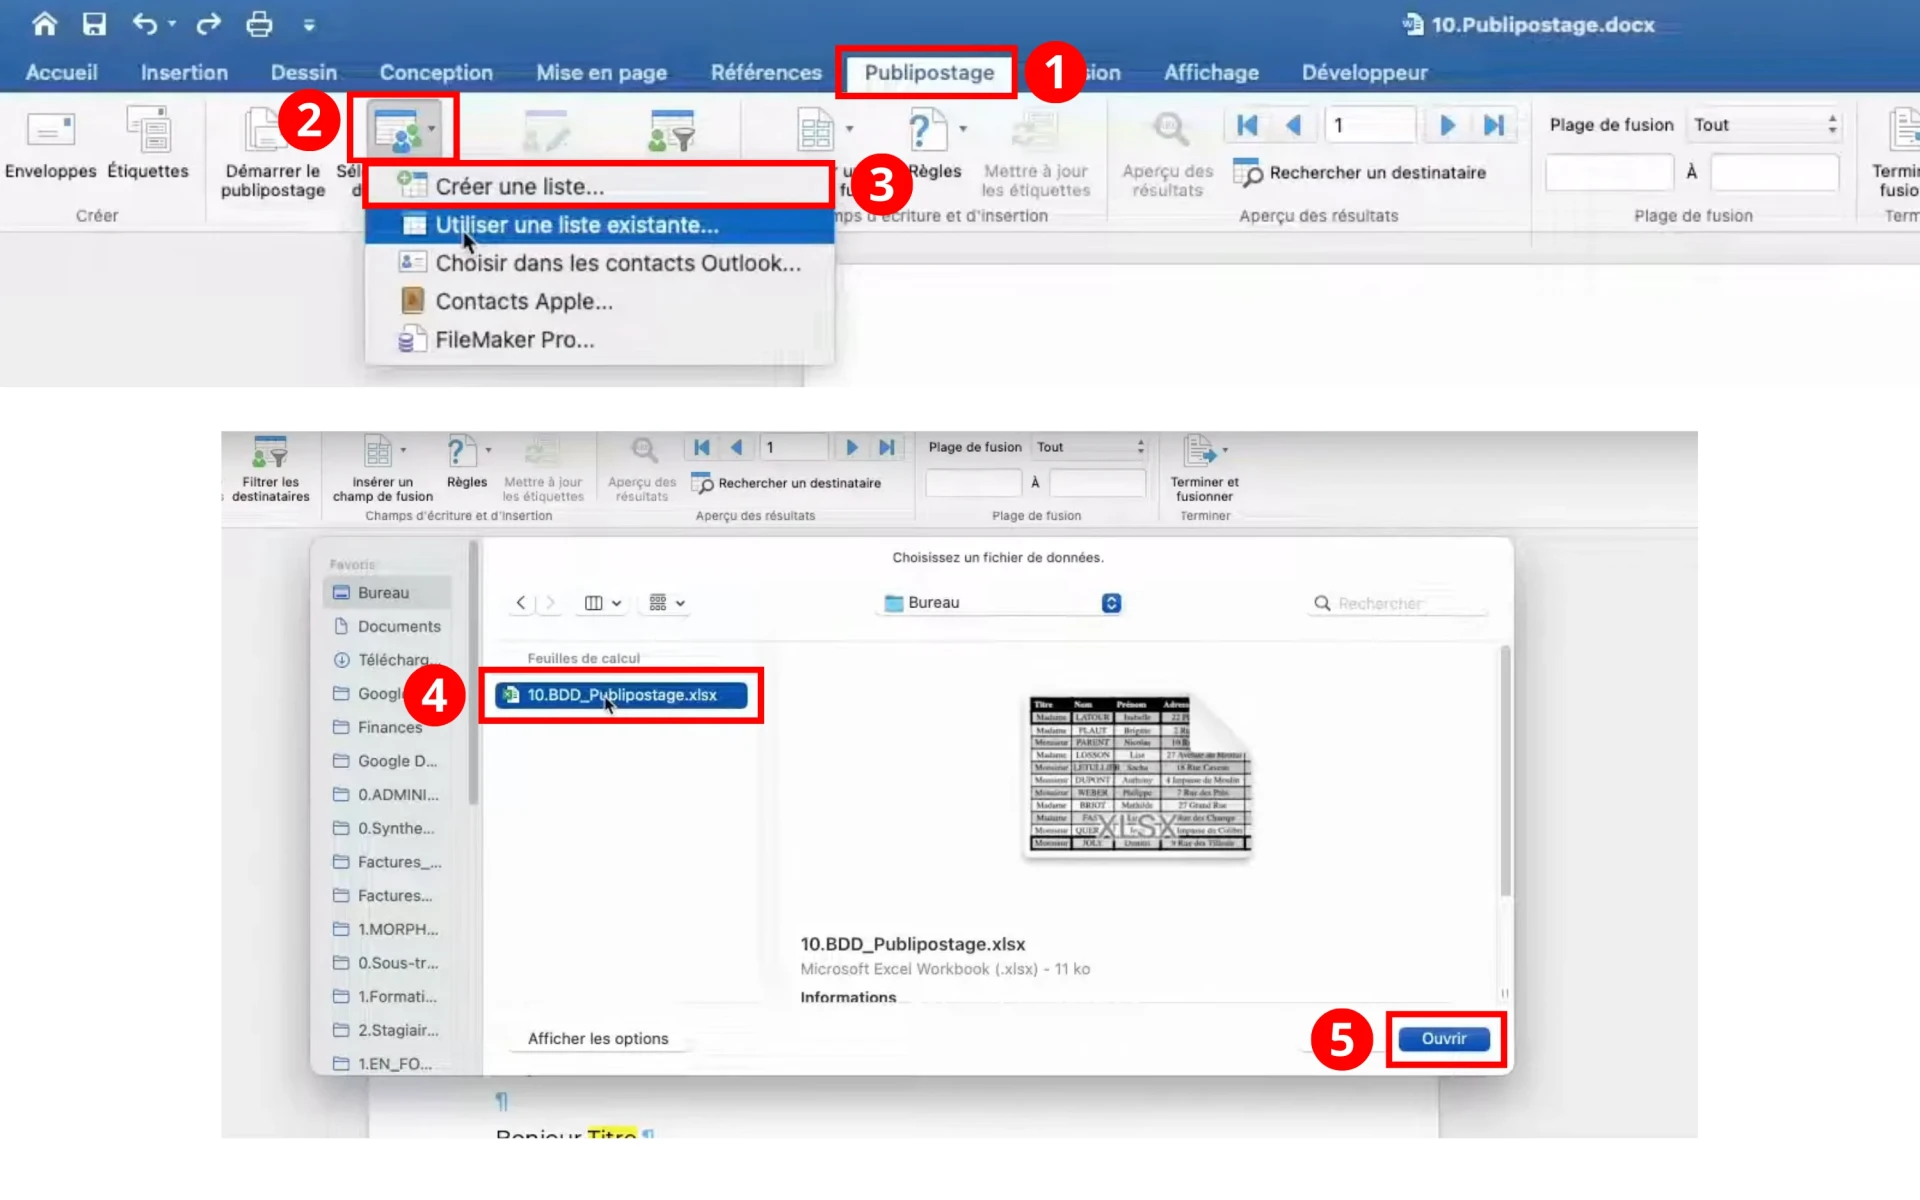Screen dimensions: 1920x1200
Task: Click the Enveloppes icon
Action: pos(51,131)
